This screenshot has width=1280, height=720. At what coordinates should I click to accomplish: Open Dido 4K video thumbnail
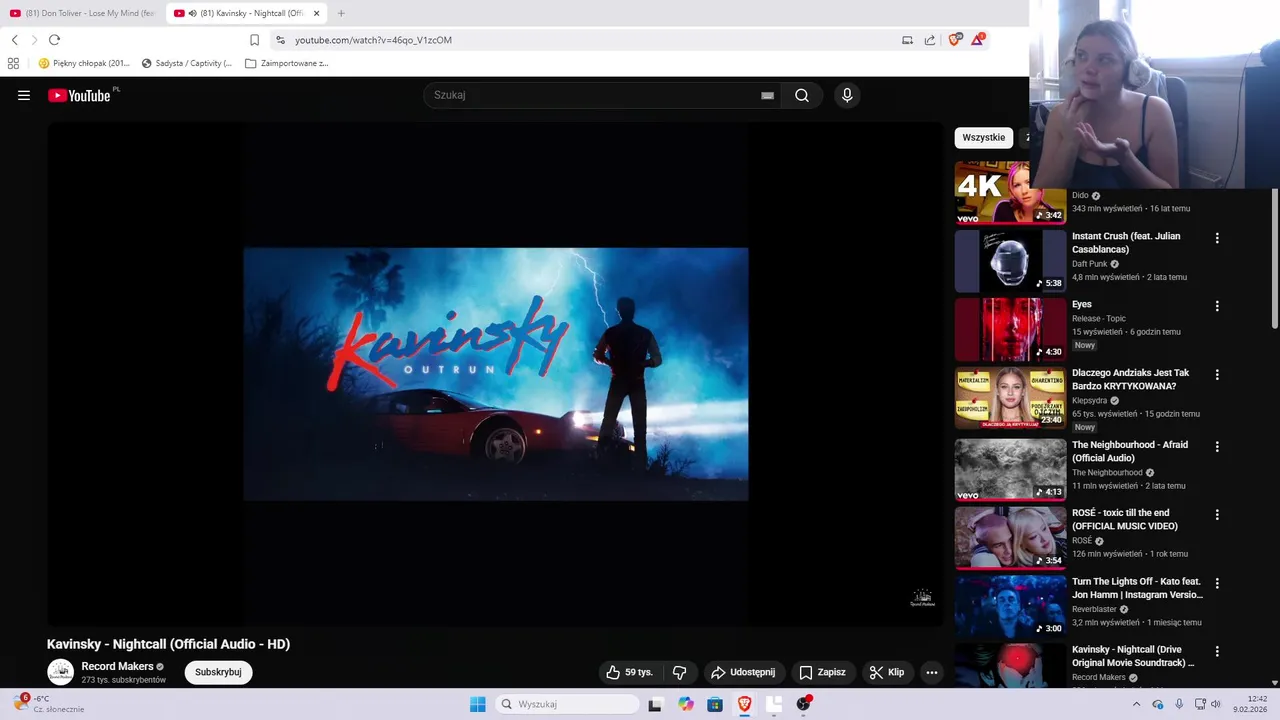1010,192
